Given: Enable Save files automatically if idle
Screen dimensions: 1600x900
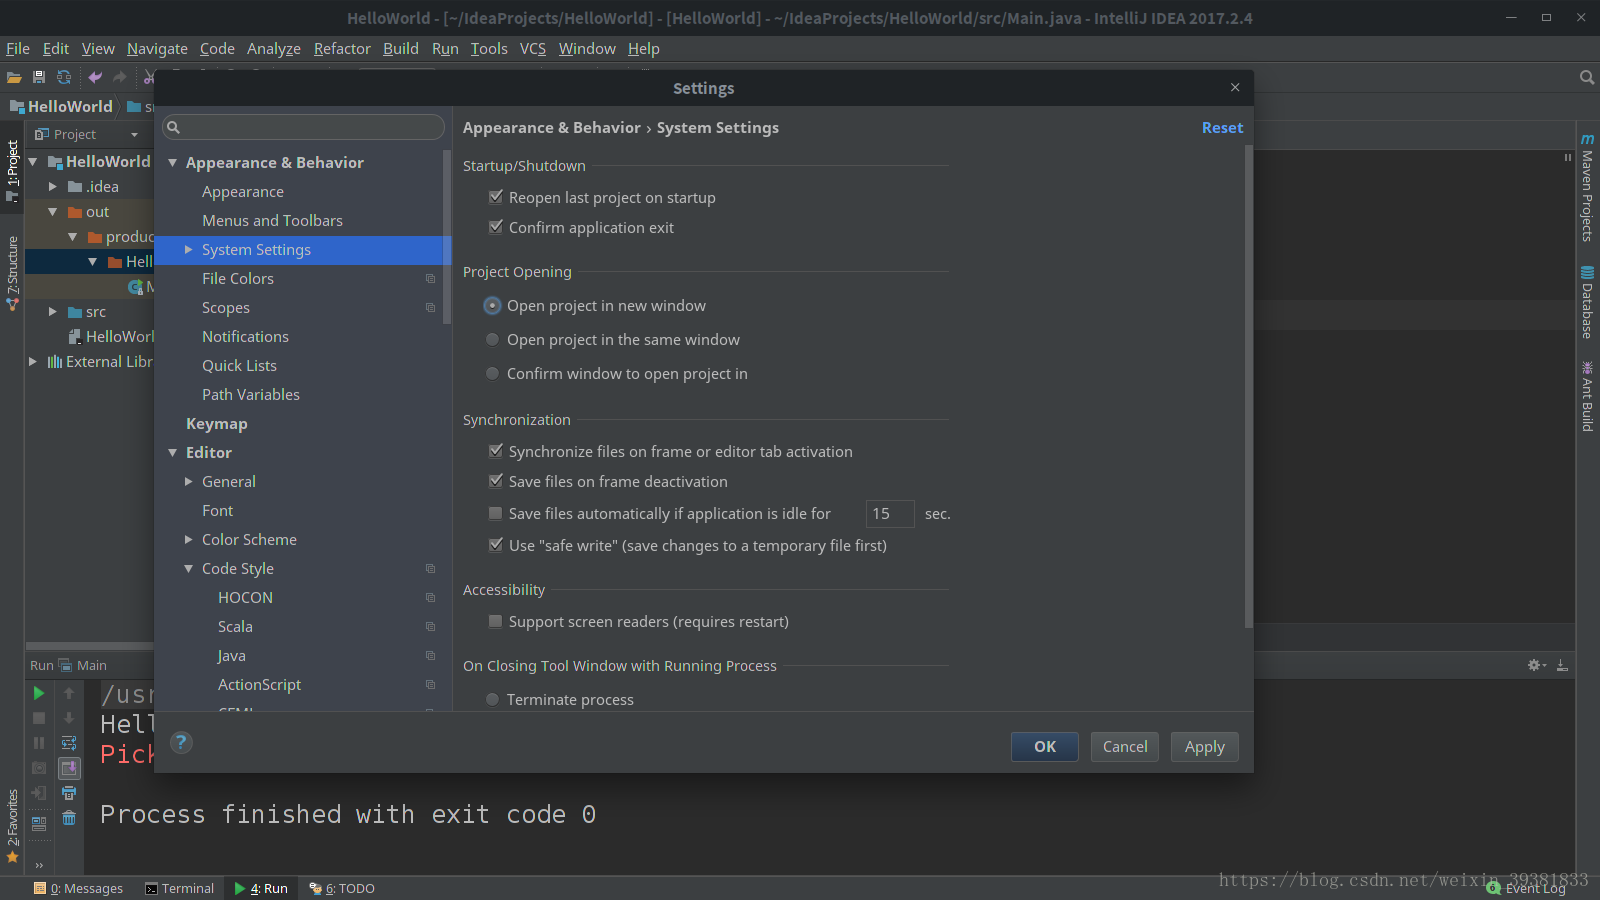Looking at the screenshot, I should pyautogui.click(x=496, y=513).
